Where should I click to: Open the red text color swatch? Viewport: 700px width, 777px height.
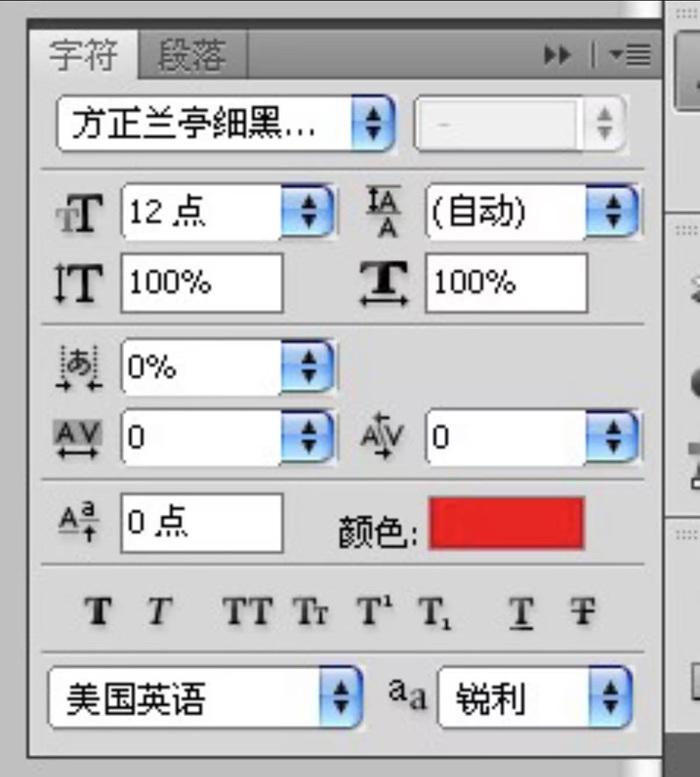coord(506,523)
